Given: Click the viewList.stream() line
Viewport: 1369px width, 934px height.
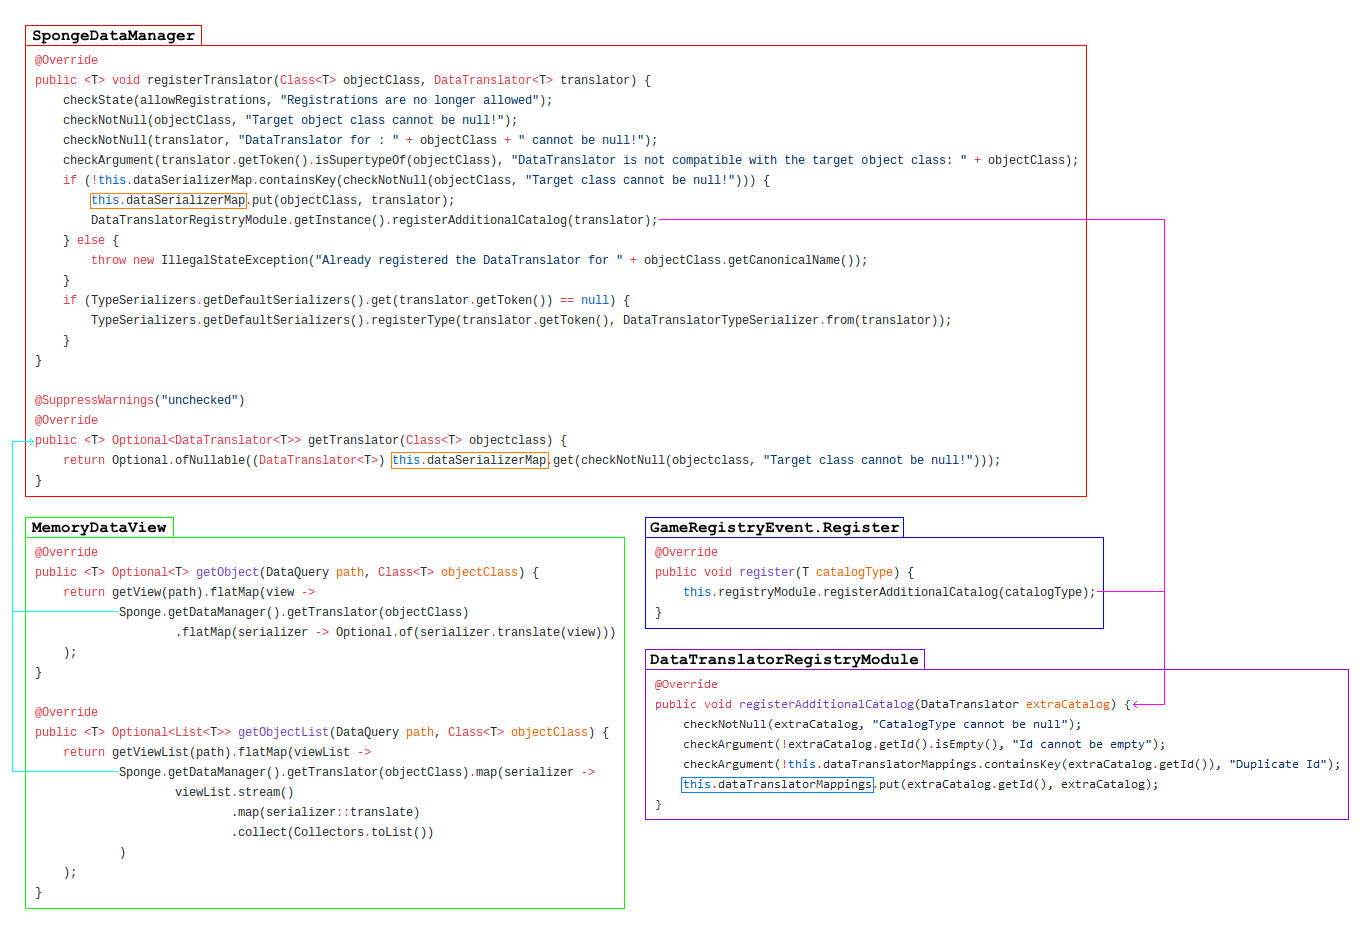Looking at the screenshot, I should 234,792.
